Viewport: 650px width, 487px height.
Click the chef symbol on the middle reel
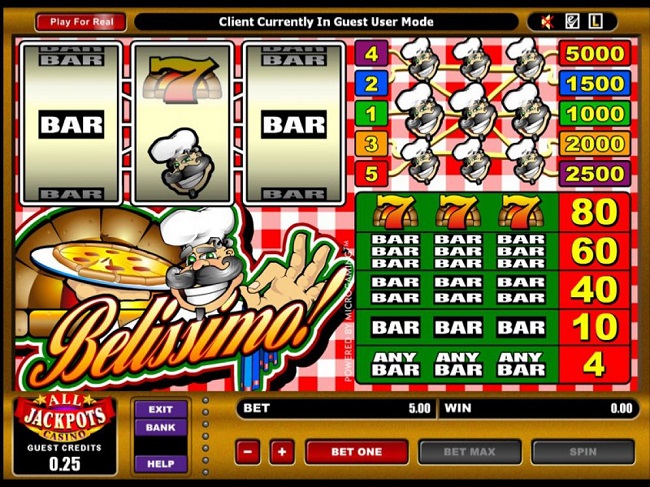(x=182, y=162)
